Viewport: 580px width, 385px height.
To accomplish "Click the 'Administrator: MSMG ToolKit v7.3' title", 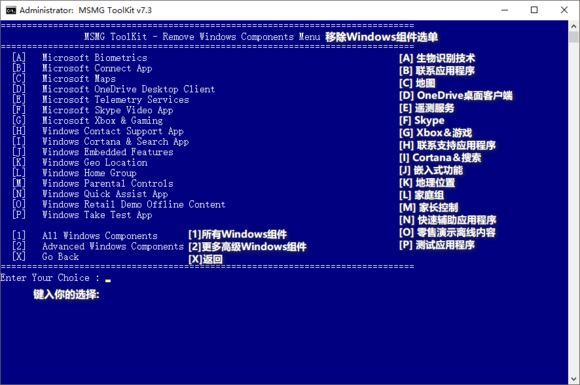I will point(86,10).
